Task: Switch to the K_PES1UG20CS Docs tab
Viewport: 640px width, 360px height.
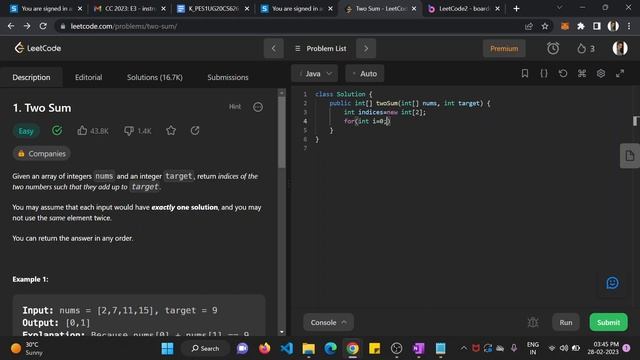Action: [x=214, y=9]
